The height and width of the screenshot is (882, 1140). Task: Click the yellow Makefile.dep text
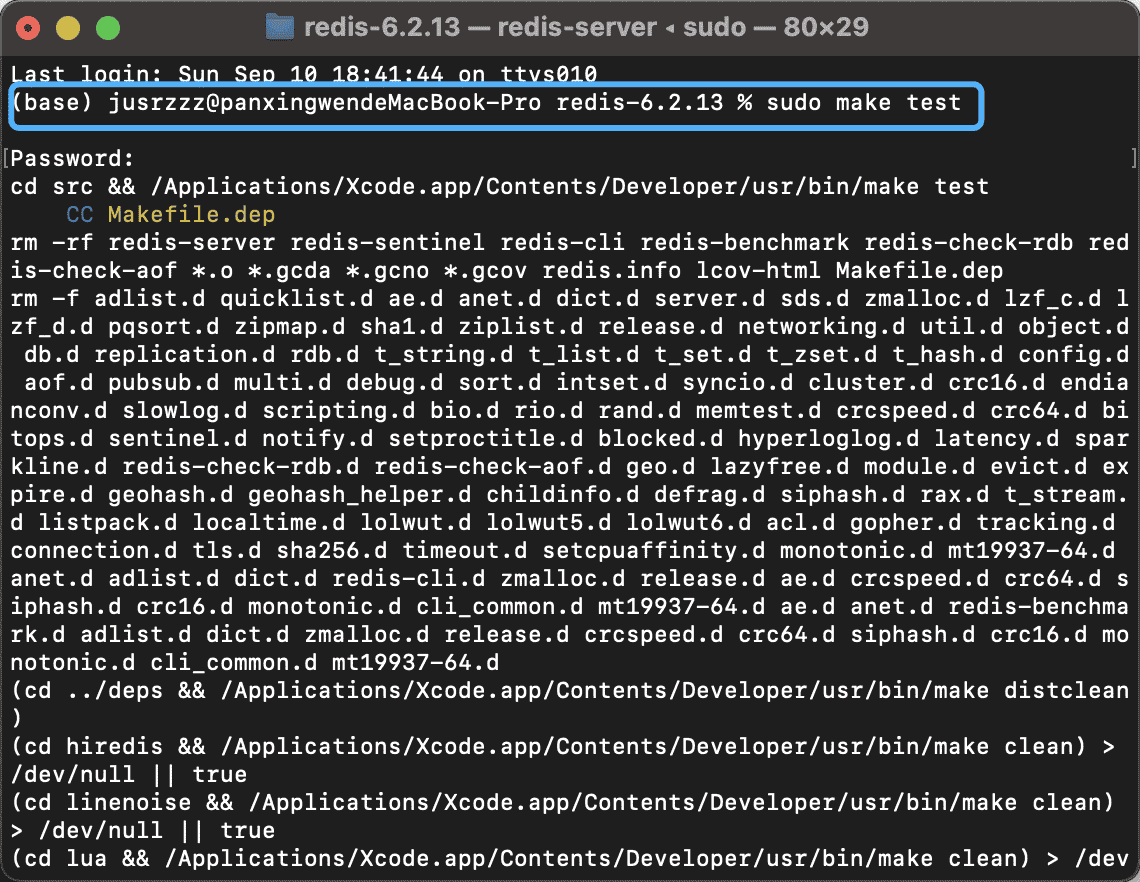(191, 214)
